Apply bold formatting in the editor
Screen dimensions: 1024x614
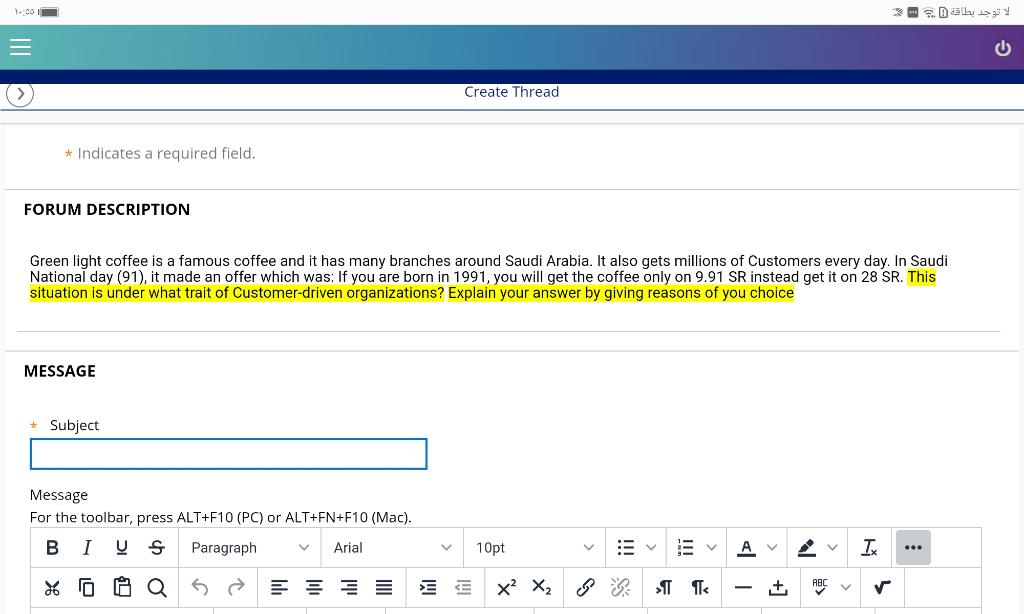[52, 547]
